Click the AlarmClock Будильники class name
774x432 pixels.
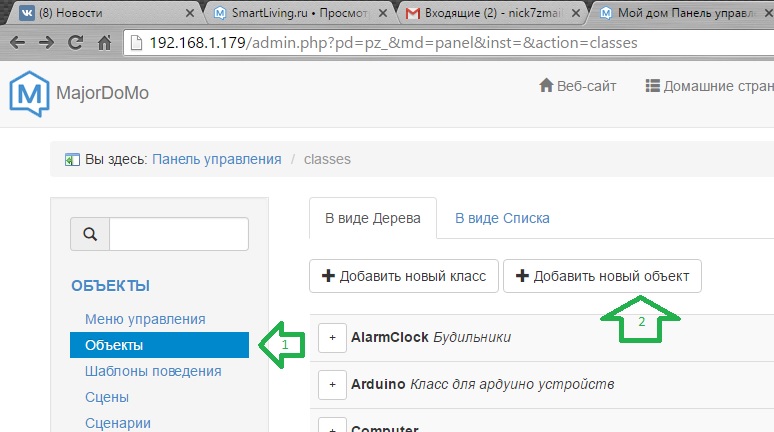[431, 338]
